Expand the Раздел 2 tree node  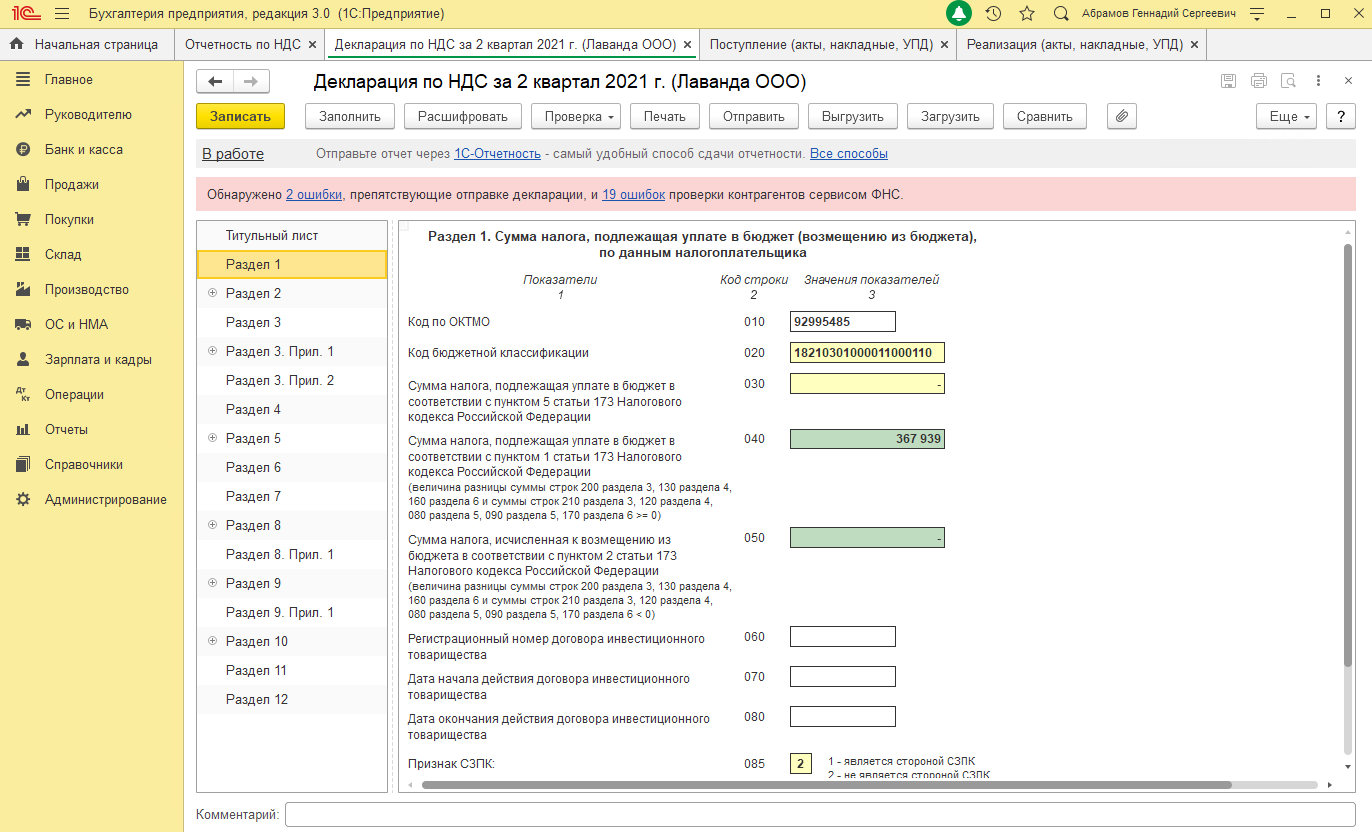tap(212, 293)
